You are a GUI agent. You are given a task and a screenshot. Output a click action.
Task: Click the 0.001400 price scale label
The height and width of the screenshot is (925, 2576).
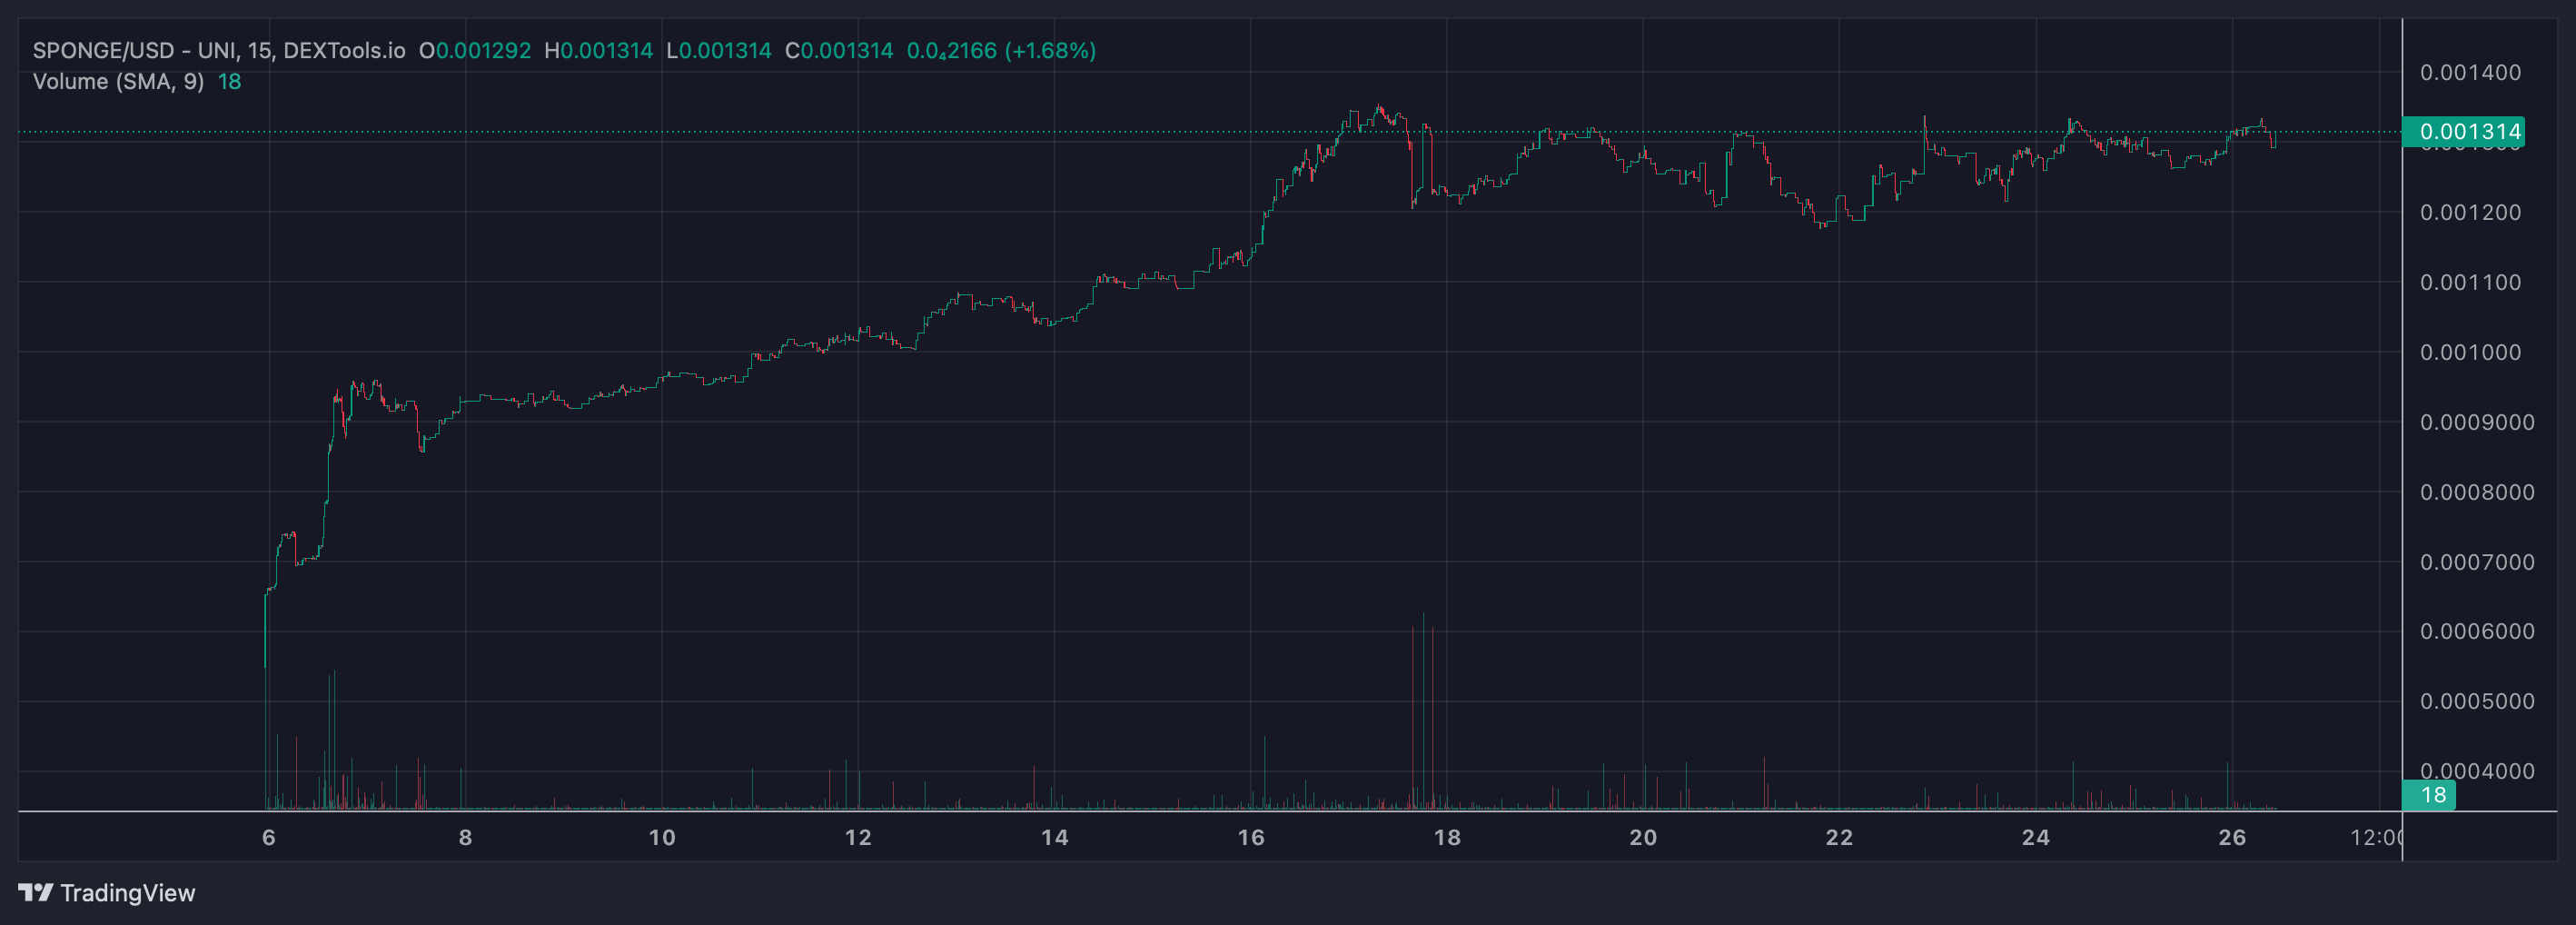pos(2469,72)
